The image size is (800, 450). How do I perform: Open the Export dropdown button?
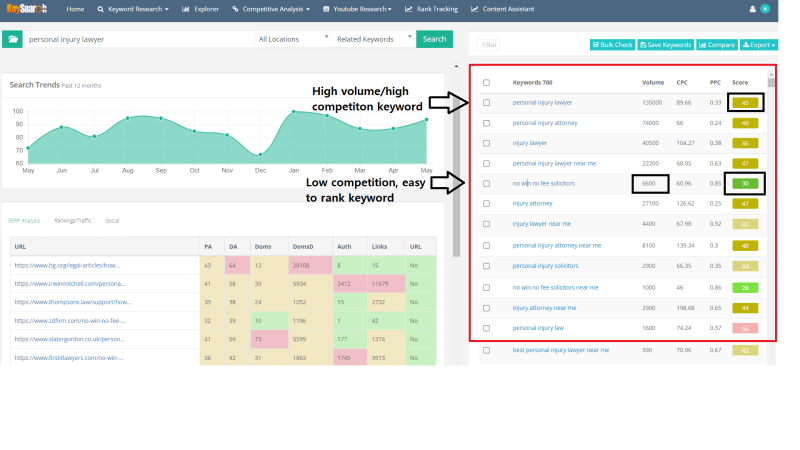759,45
